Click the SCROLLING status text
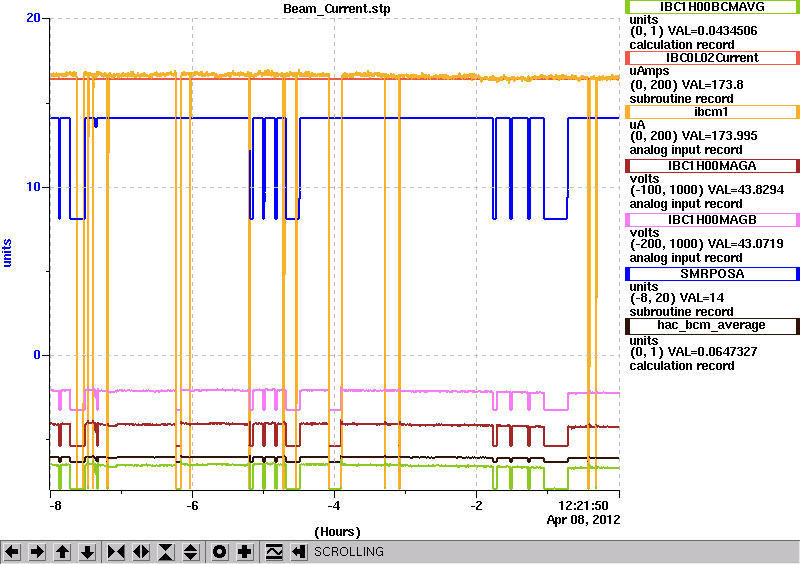 349,552
